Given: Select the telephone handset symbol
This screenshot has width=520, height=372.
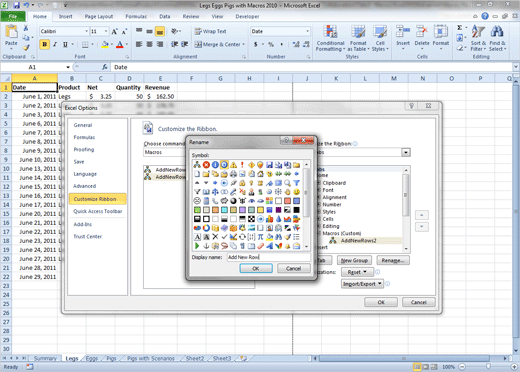Looking at the screenshot, I should (x=215, y=201).
